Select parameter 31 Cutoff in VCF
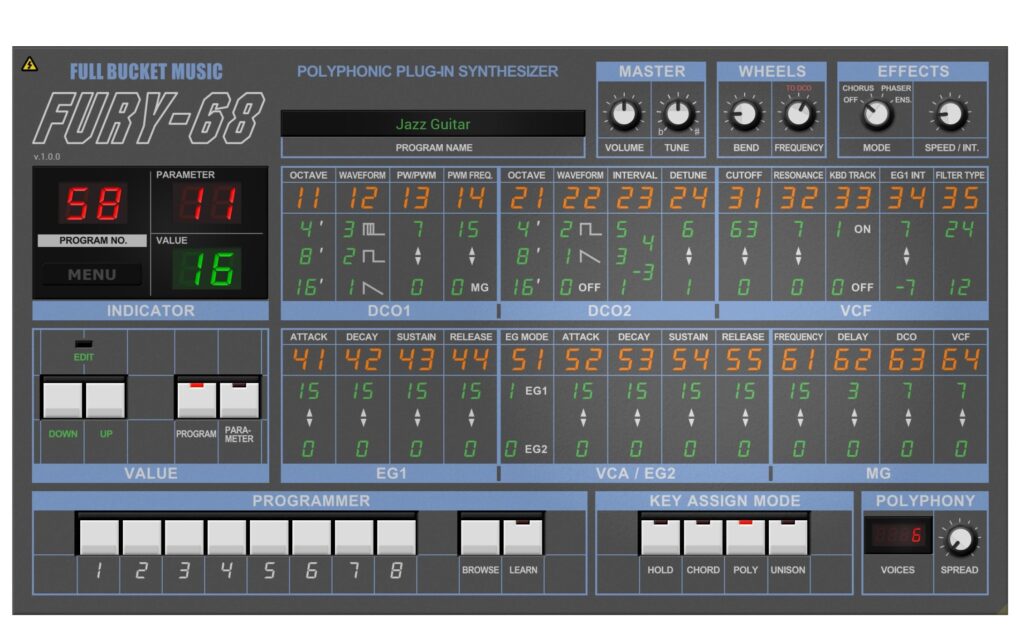The width and height of the screenshot is (1024, 626). [x=744, y=199]
